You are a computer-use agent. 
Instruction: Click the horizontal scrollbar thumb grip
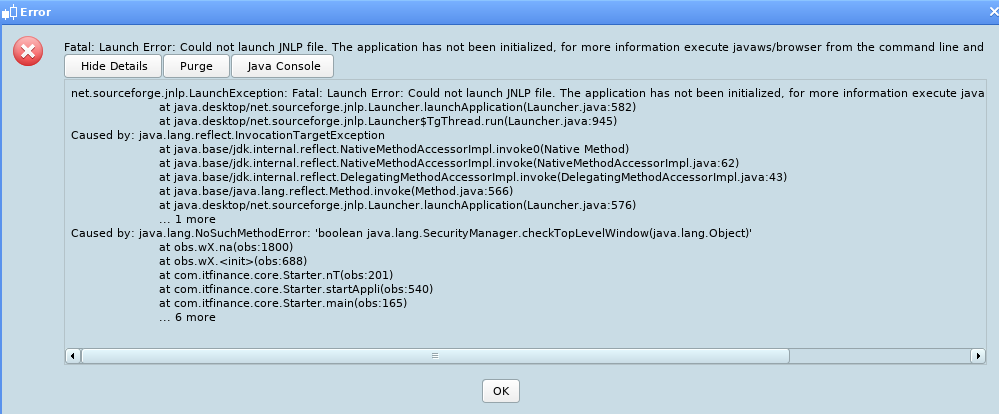pyautogui.click(x=435, y=355)
